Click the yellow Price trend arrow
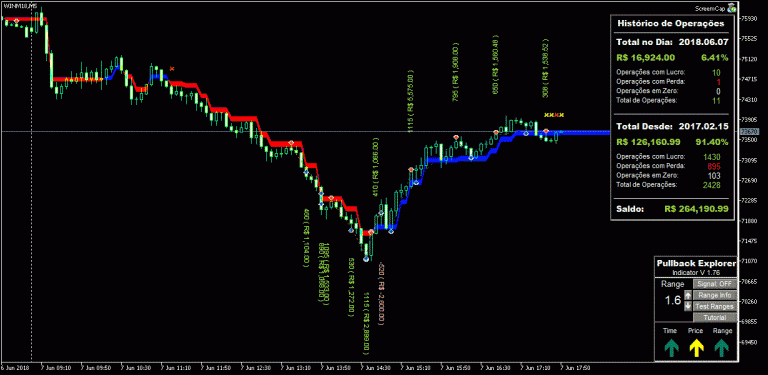 (x=696, y=348)
